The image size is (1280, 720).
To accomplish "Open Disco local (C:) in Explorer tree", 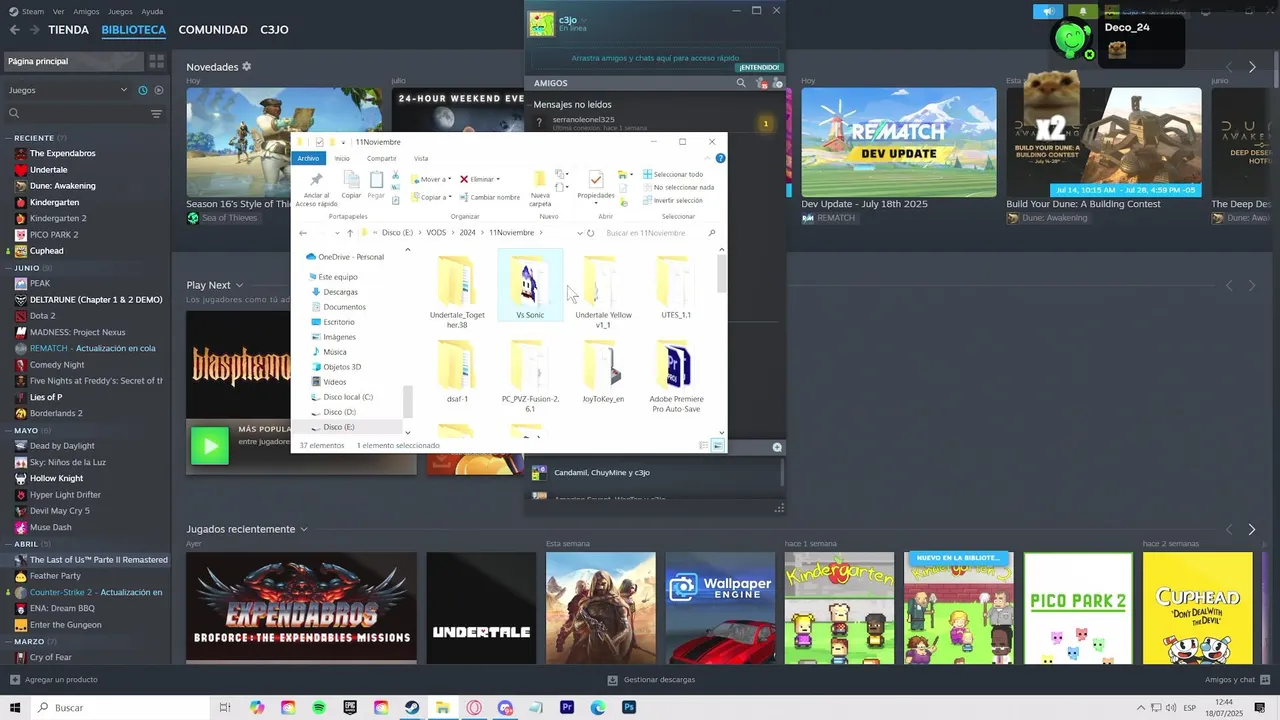I will point(347,397).
